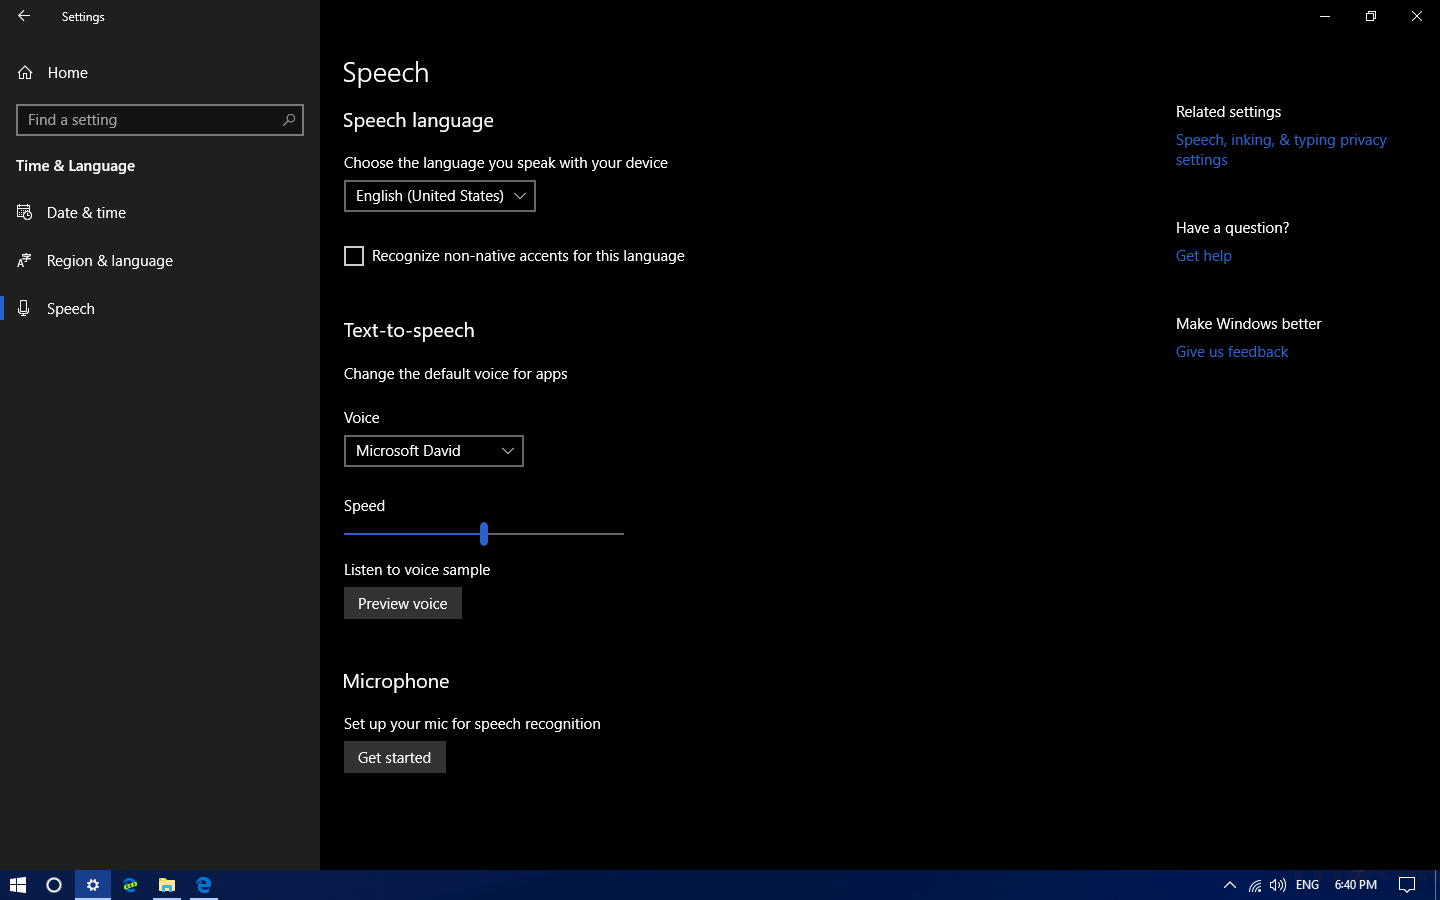Viewport: 1440px width, 900px height.
Task: Select Speech in the sidebar
Action: 160,308
